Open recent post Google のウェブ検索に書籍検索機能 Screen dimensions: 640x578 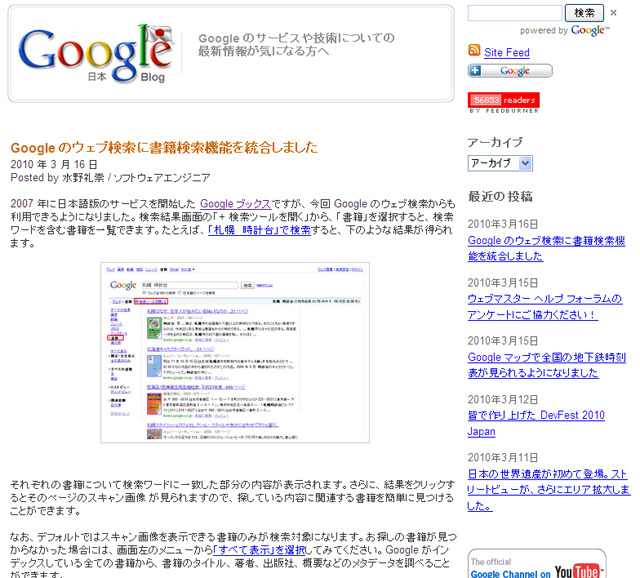pyautogui.click(x=546, y=248)
